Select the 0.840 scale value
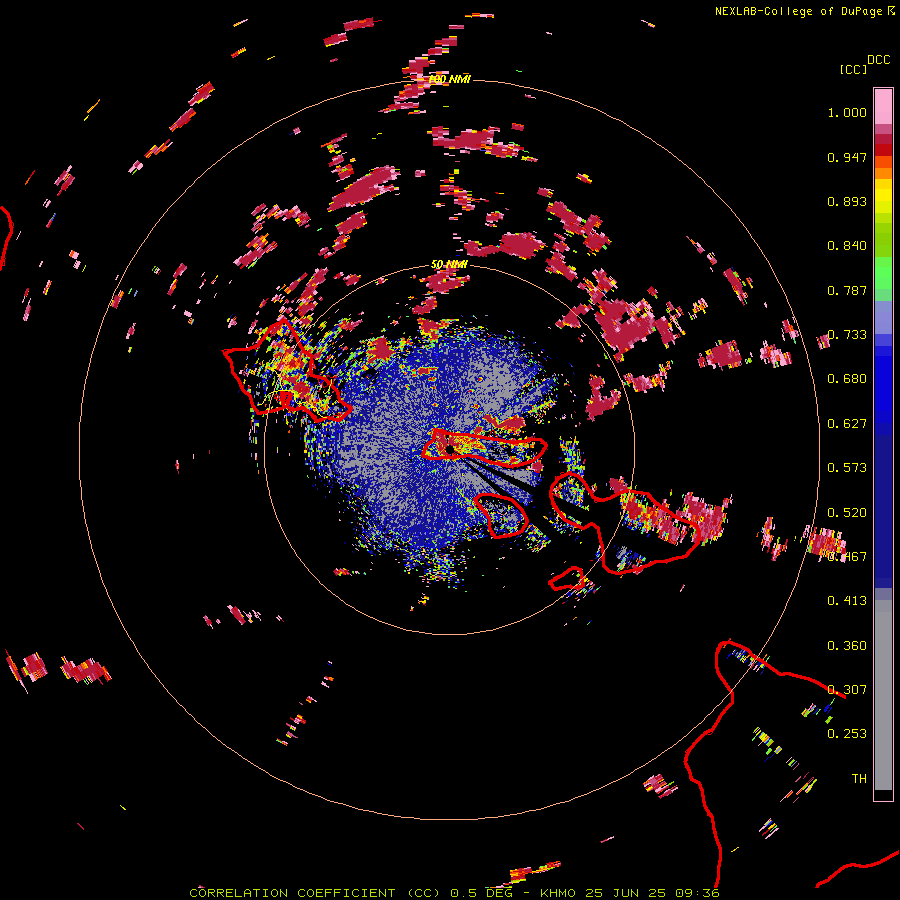The height and width of the screenshot is (900, 900). point(847,246)
